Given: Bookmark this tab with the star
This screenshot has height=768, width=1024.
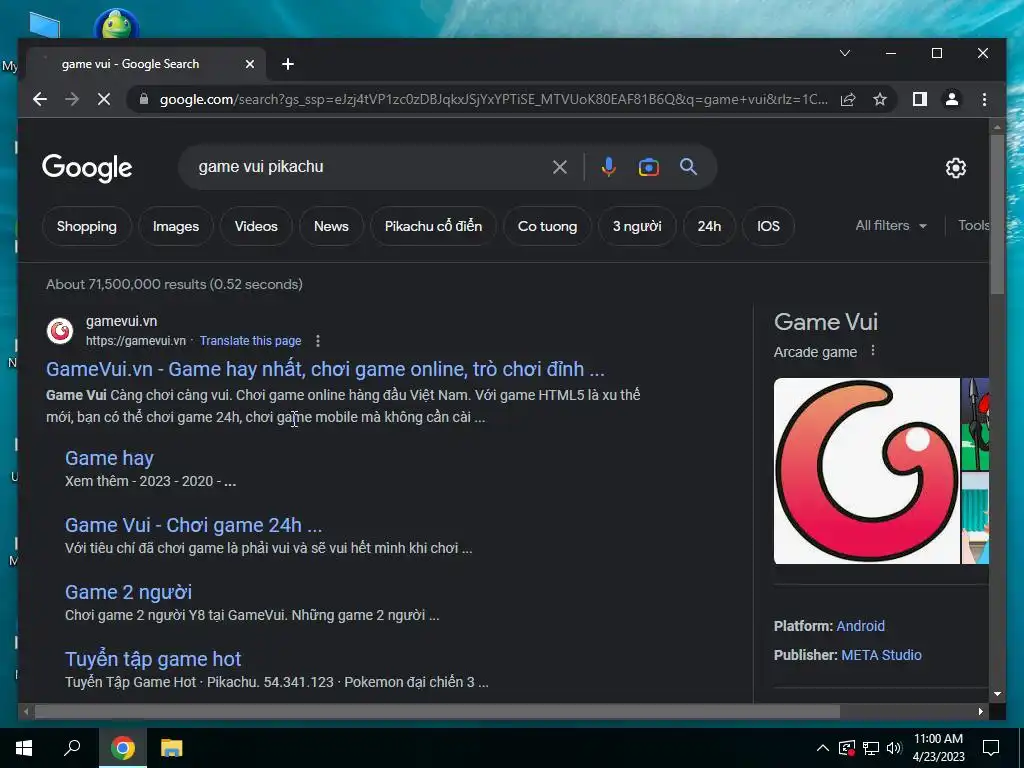Looking at the screenshot, I should (880, 99).
